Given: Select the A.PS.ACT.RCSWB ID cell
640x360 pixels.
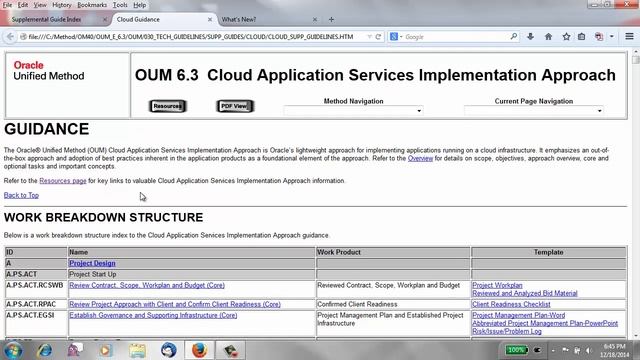Looking at the screenshot, I should (x=36, y=289).
